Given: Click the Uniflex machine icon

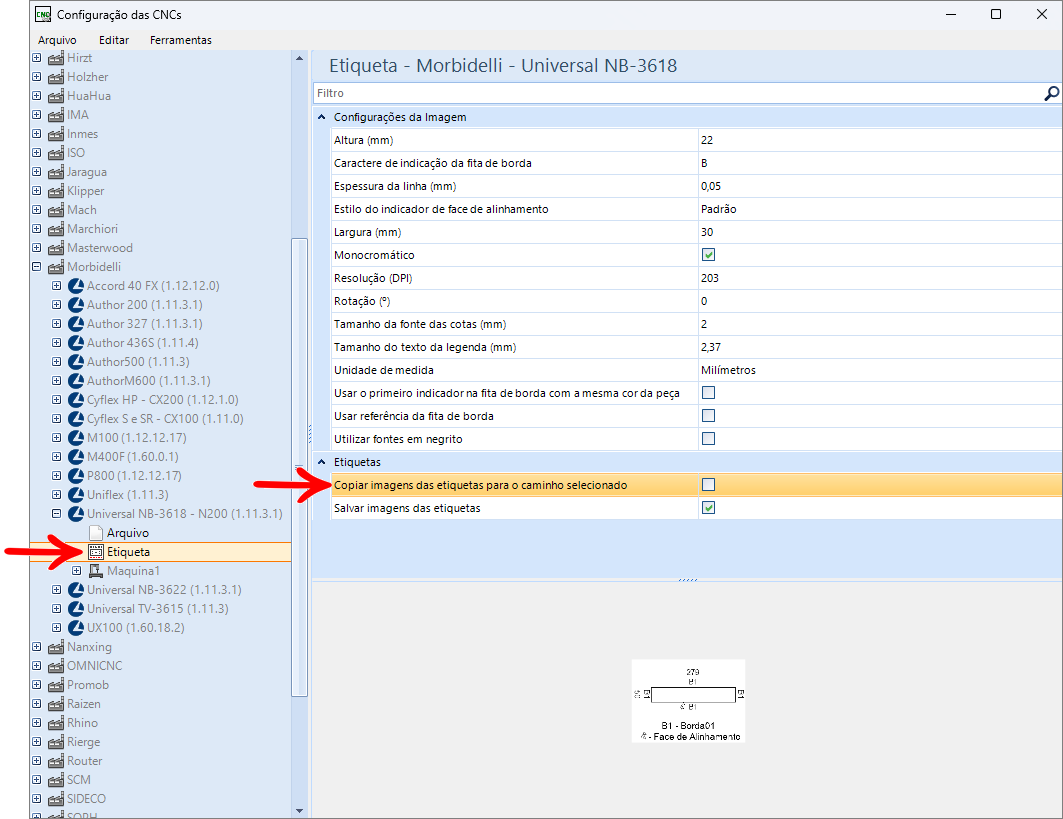Looking at the screenshot, I should 76,495.
